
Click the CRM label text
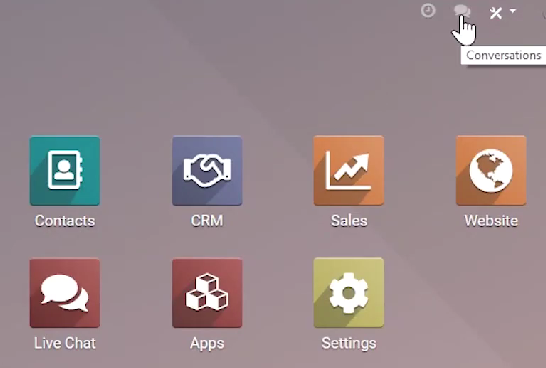coord(207,221)
